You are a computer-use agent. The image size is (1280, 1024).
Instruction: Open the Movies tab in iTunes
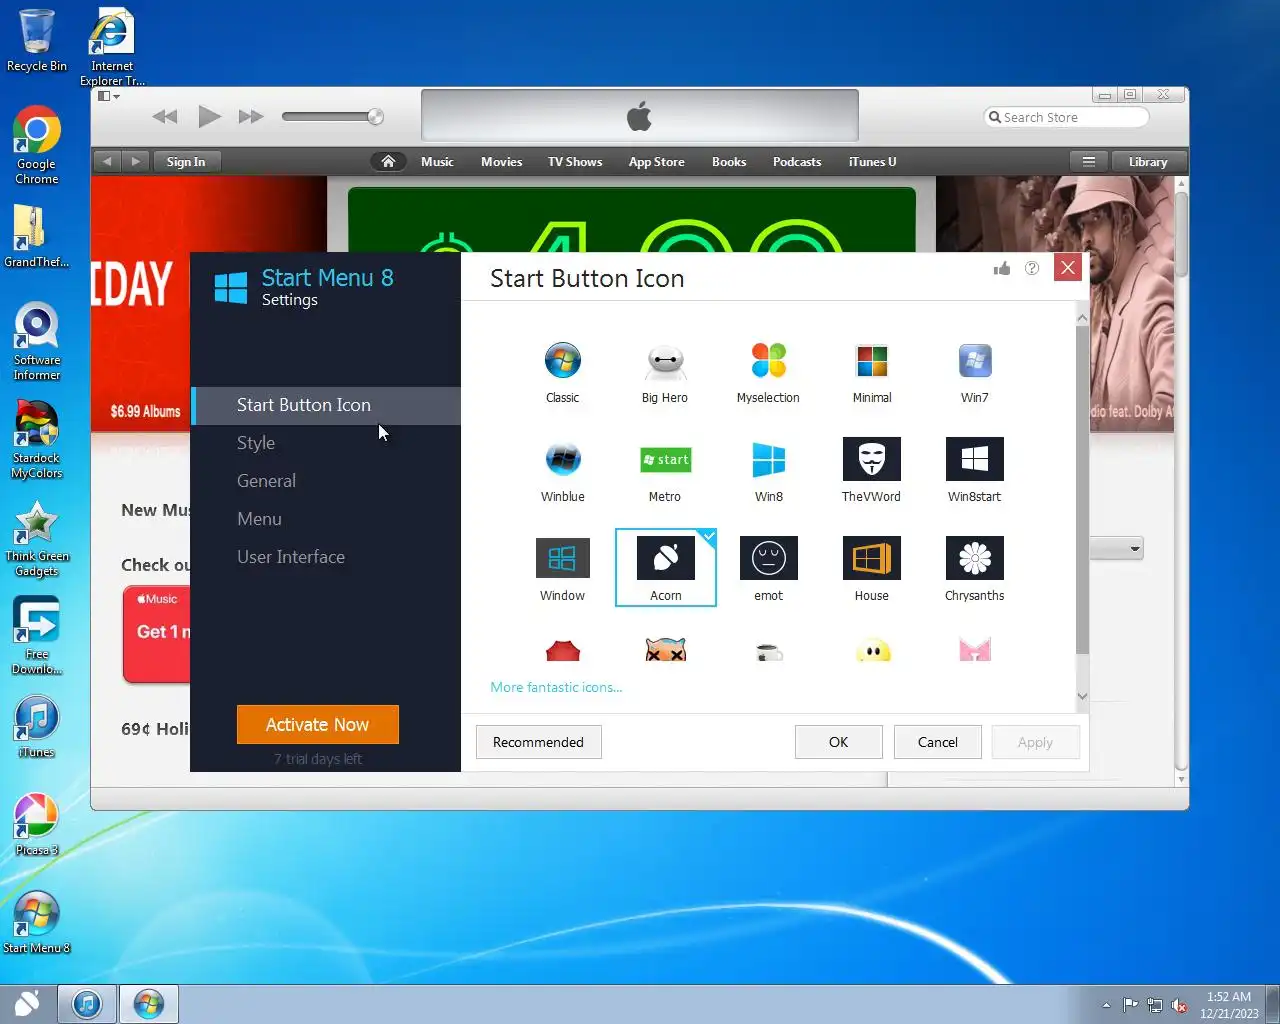click(x=501, y=162)
